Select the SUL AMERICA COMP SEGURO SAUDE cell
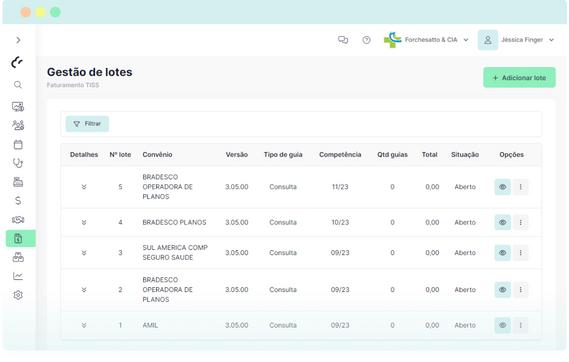Screen dimensions: 569x362 [x=175, y=253]
